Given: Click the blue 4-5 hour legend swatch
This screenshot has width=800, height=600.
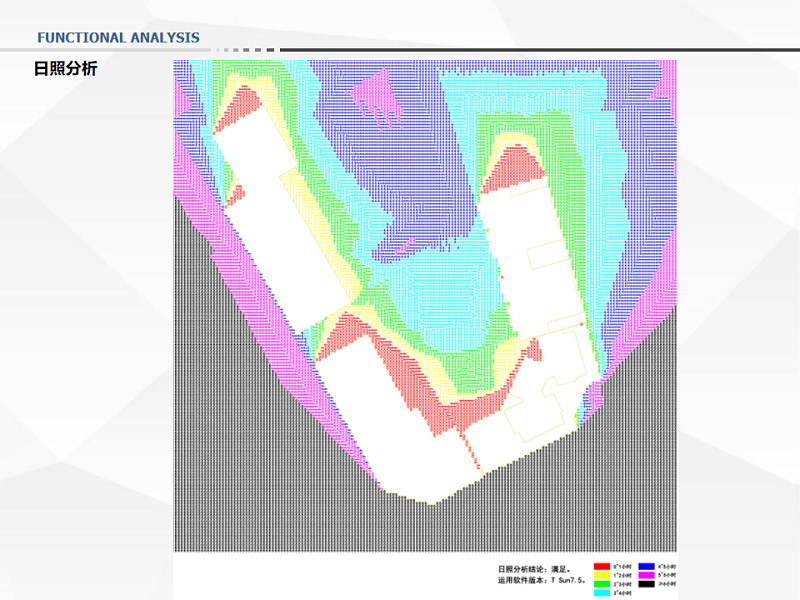Looking at the screenshot, I should click(647, 567).
